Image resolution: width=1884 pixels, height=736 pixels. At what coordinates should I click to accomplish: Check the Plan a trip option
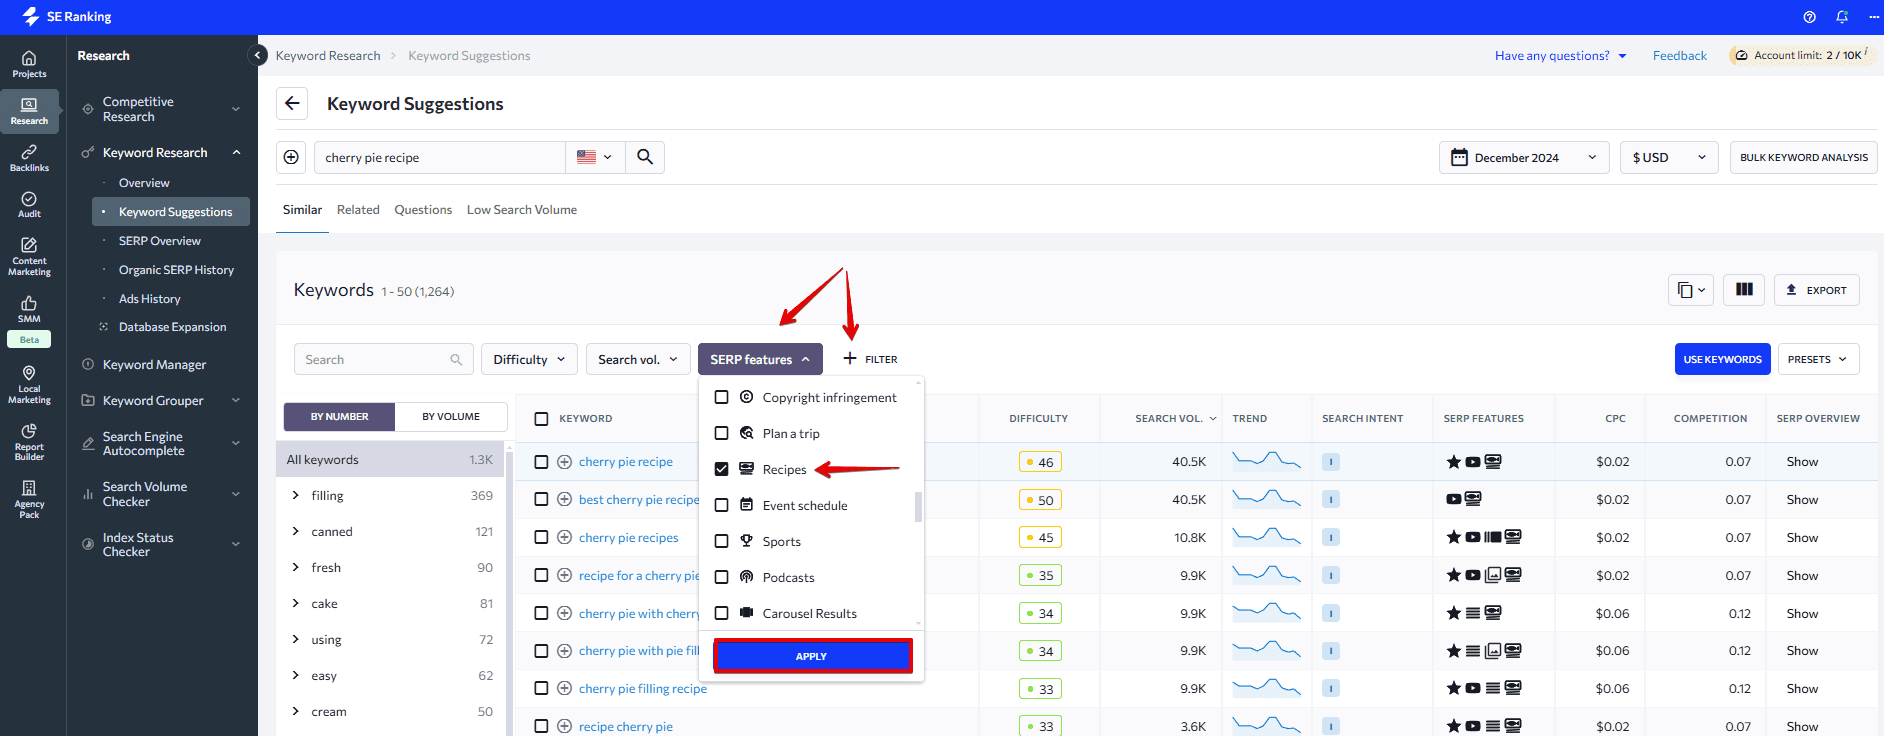click(721, 433)
